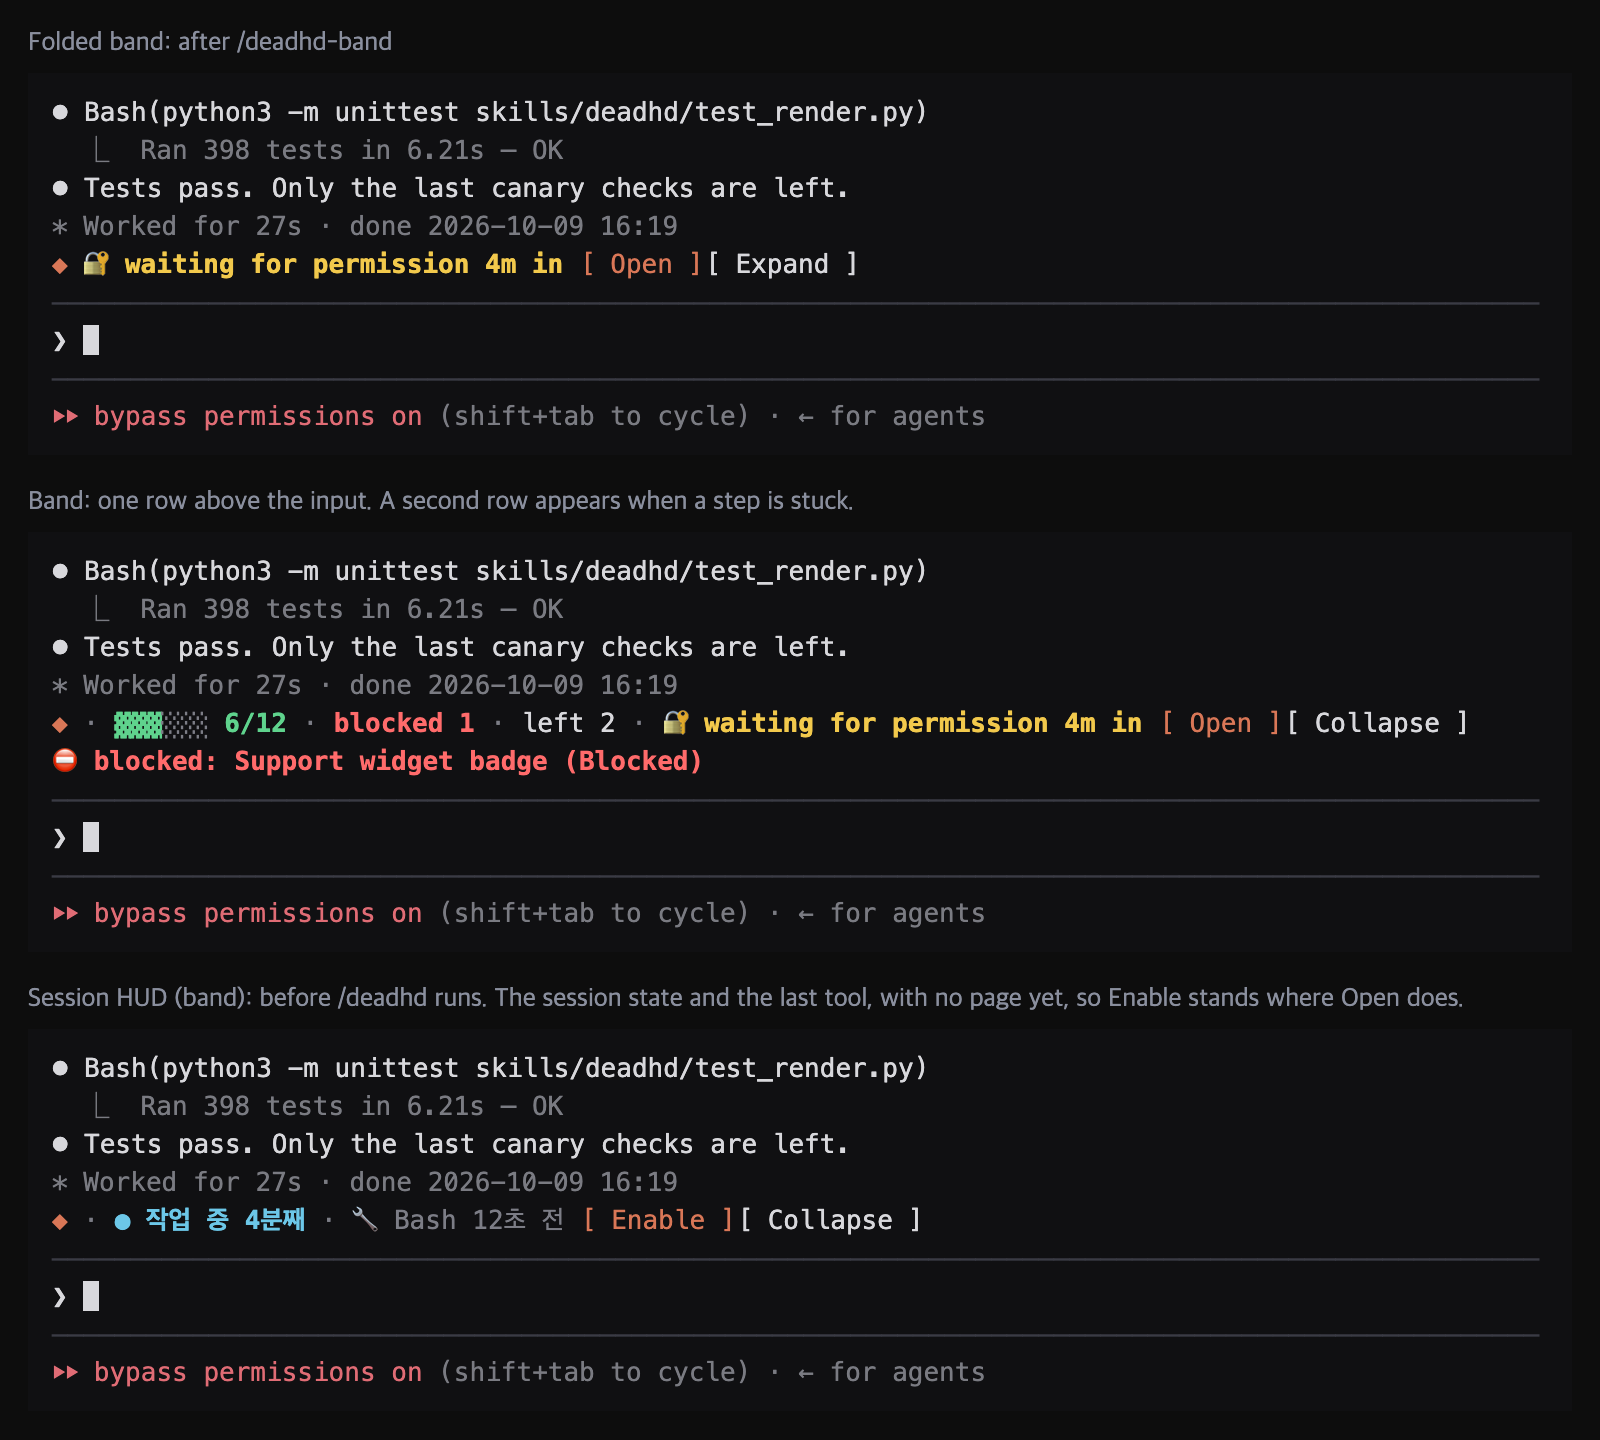Screen dimensions: 1600x1440
Task: Click 'bypass permissions on' in the first panel
Action: (x=258, y=416)
